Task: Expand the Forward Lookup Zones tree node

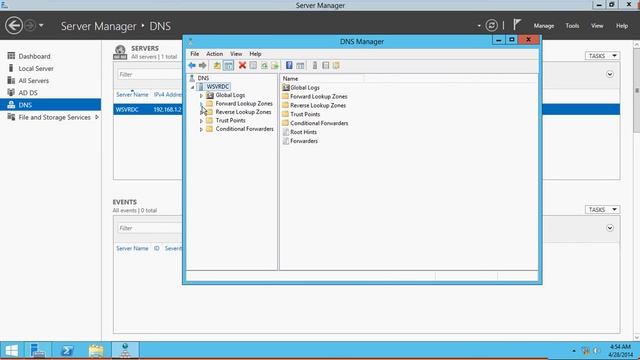Action: point(201,104)
